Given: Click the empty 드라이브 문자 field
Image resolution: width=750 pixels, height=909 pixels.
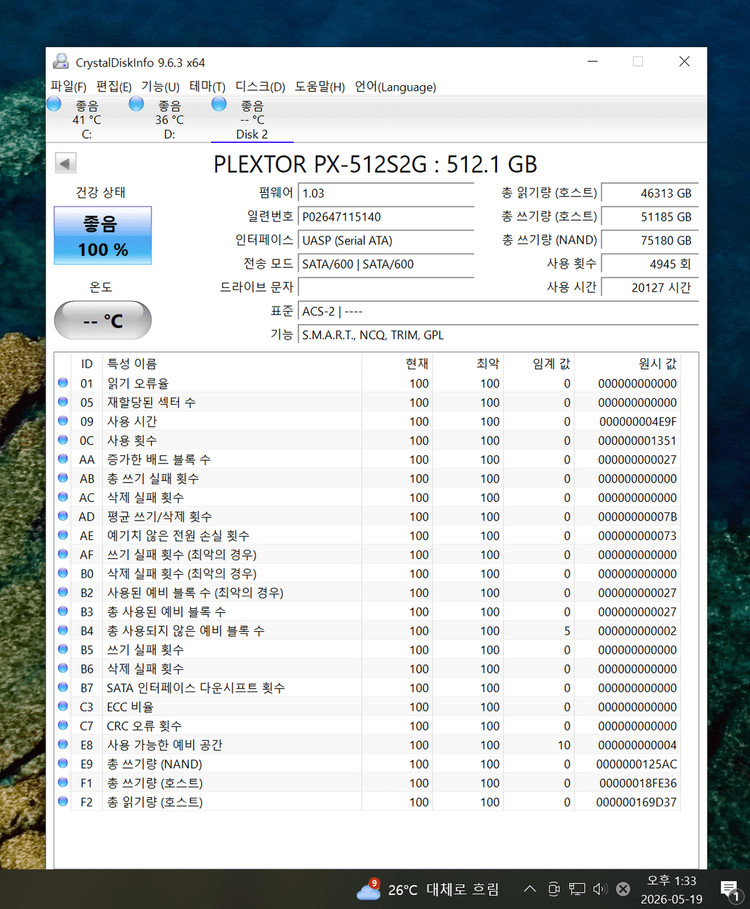Looking at the screenshot, I should [x=386, y=287].
